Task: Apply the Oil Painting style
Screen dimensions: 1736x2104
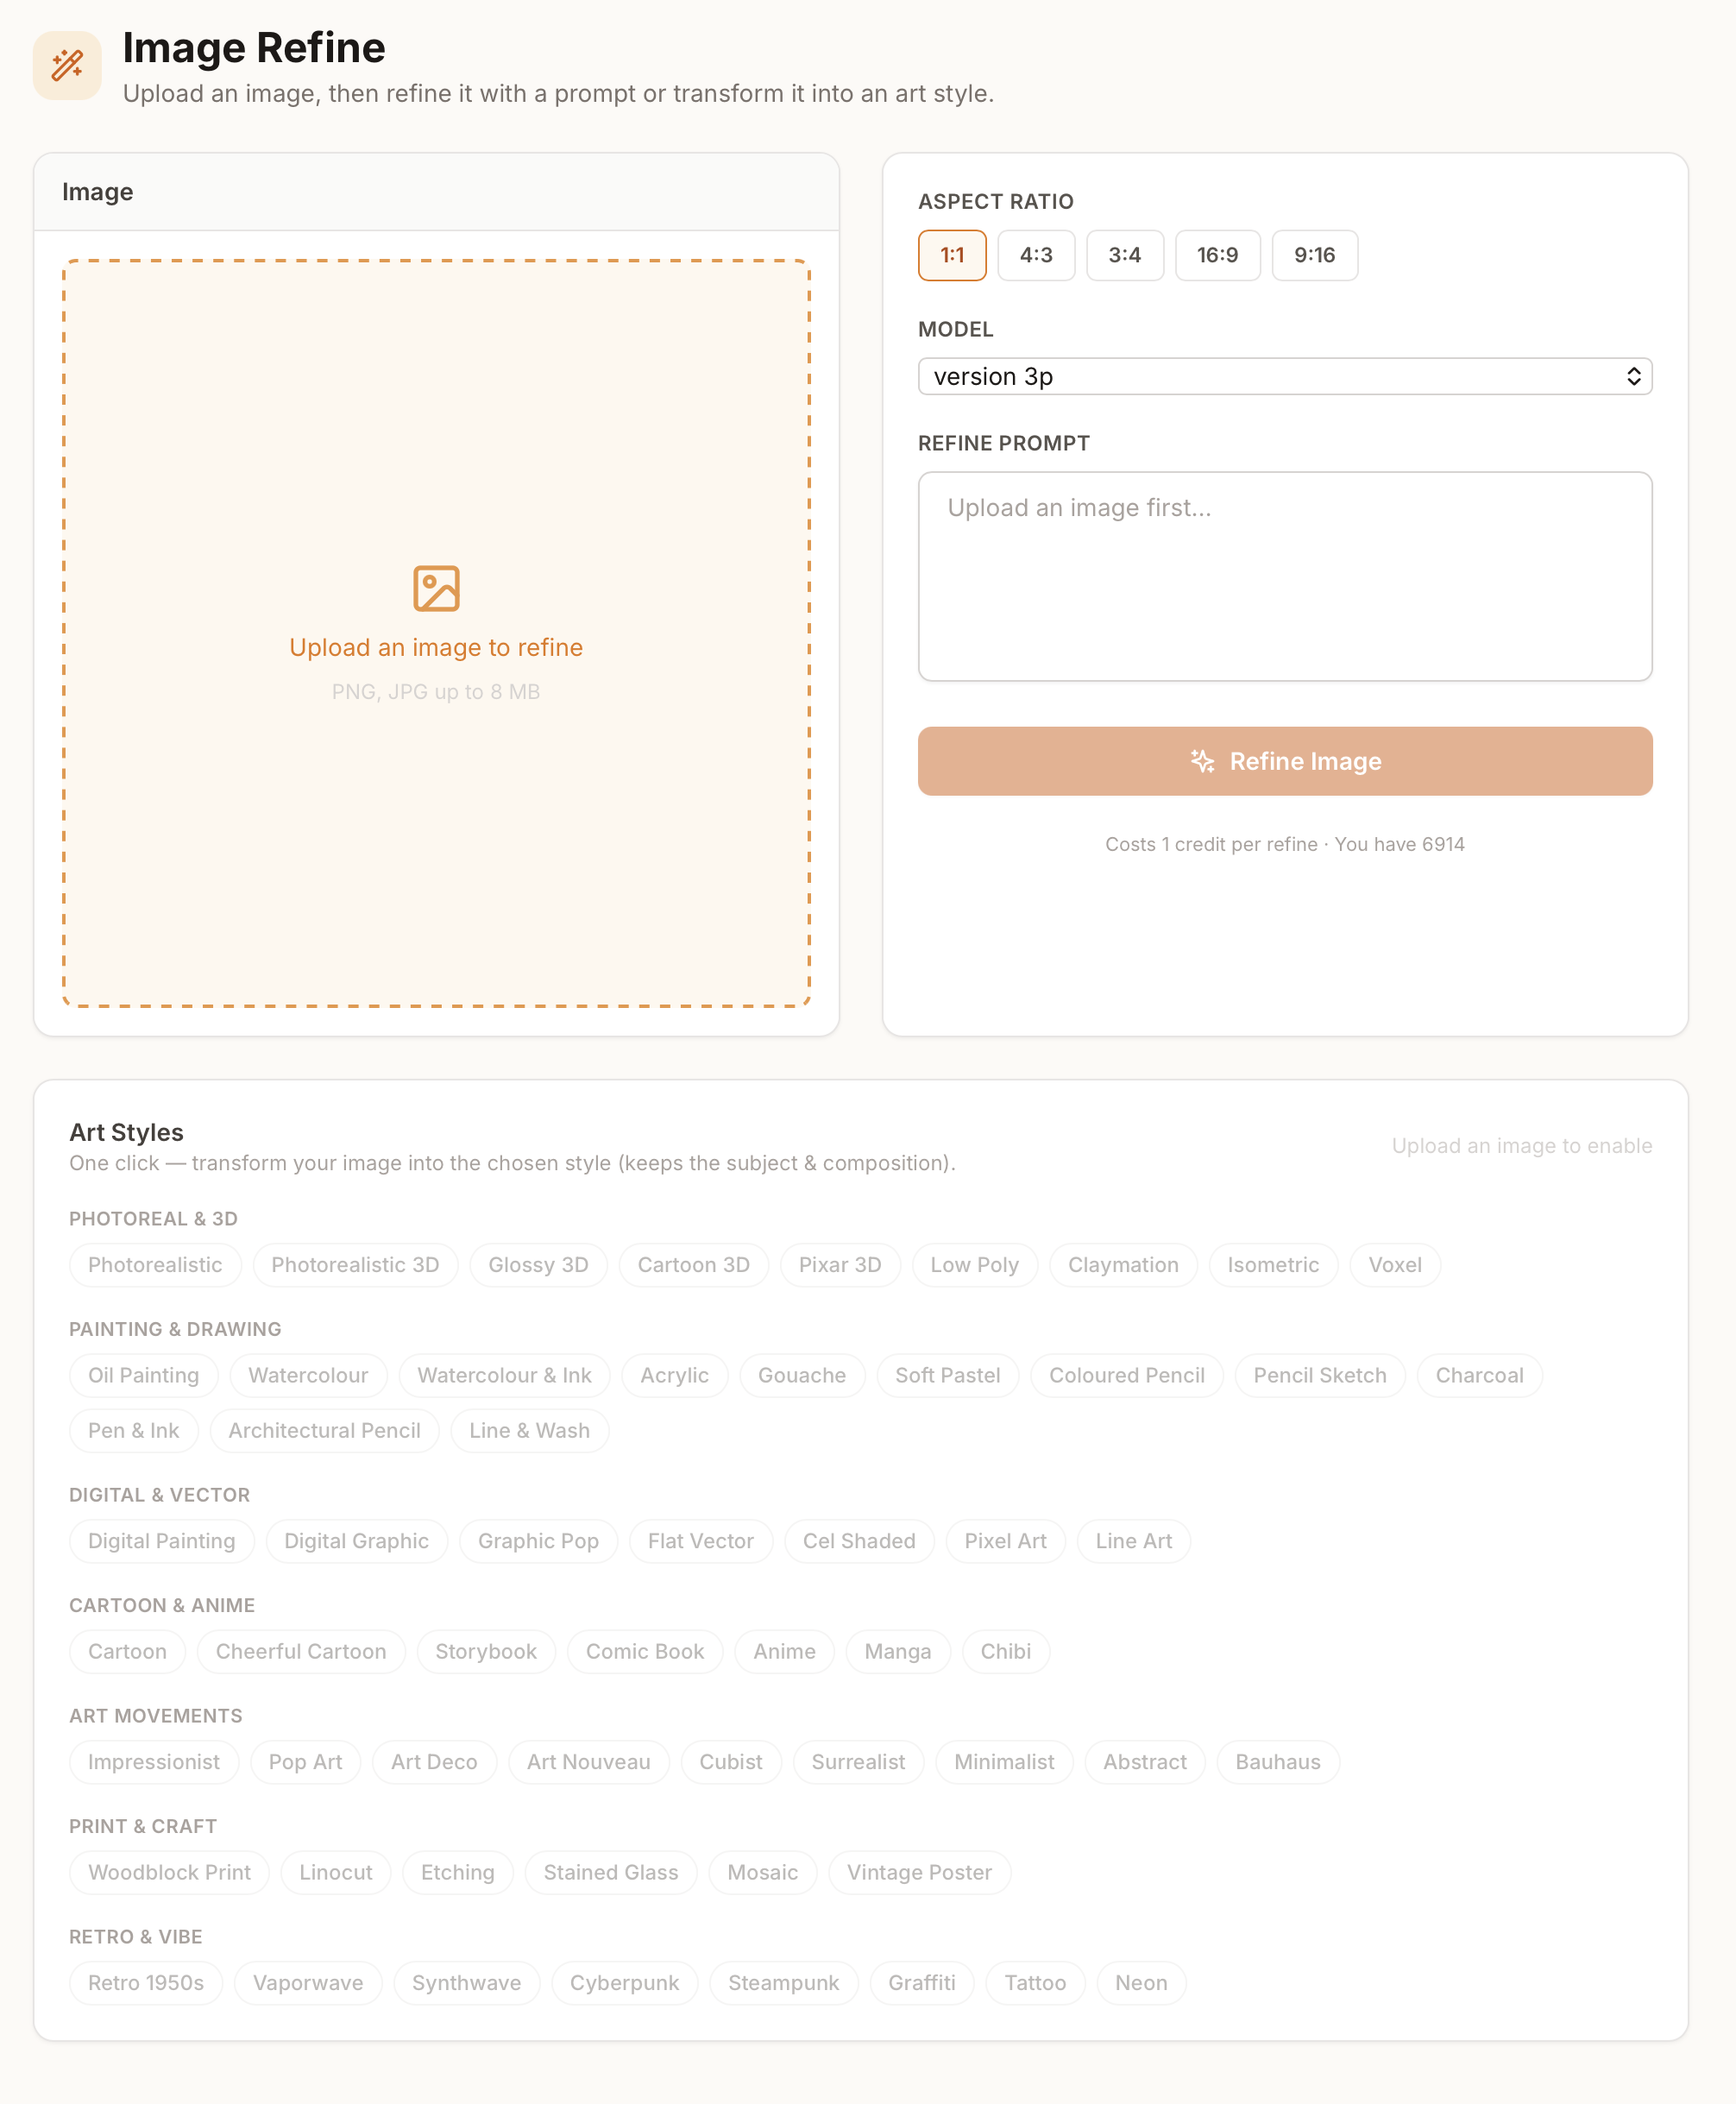Action: pos(143,1375)
